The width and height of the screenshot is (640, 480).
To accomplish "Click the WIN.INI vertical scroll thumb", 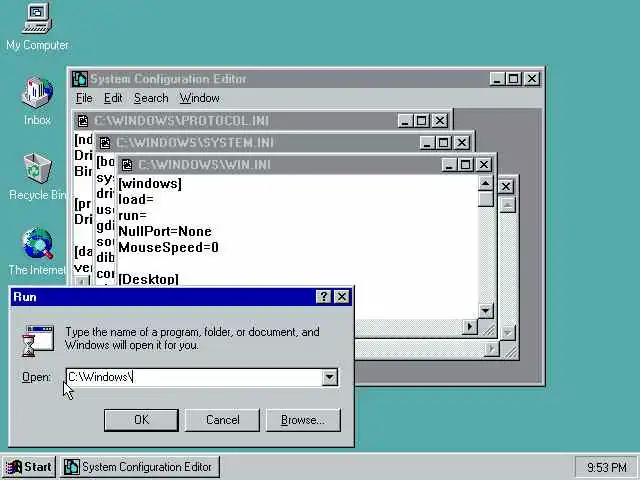I will click(x=485, y=199).
